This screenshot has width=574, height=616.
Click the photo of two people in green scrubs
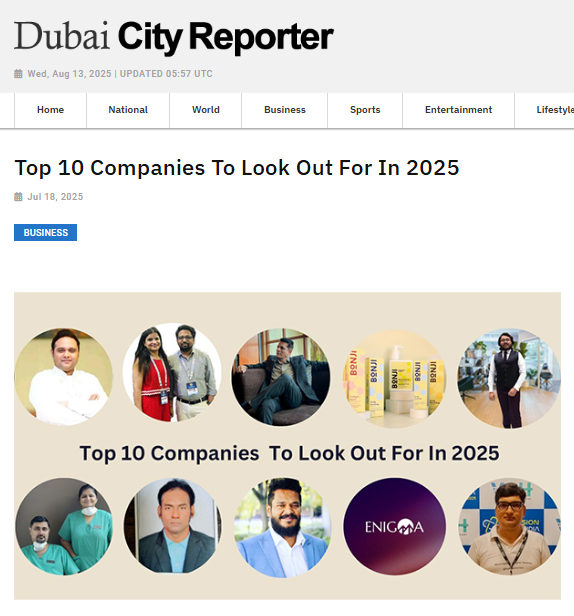click(64, 526)
